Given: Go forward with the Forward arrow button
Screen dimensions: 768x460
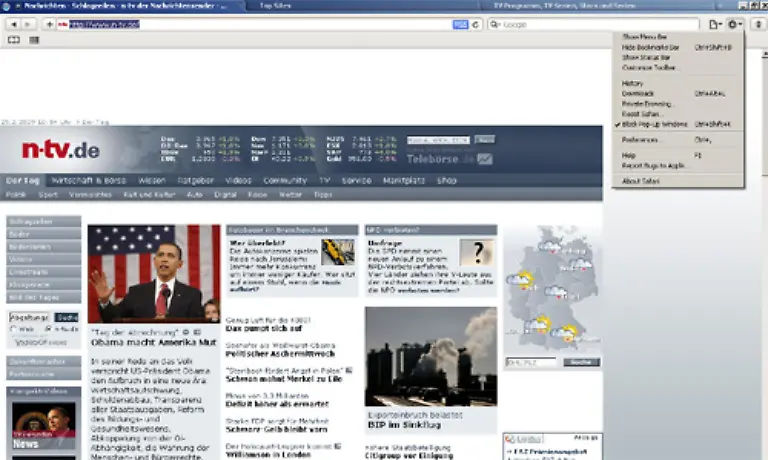Looking at the screenshot, I should point(28,24).
